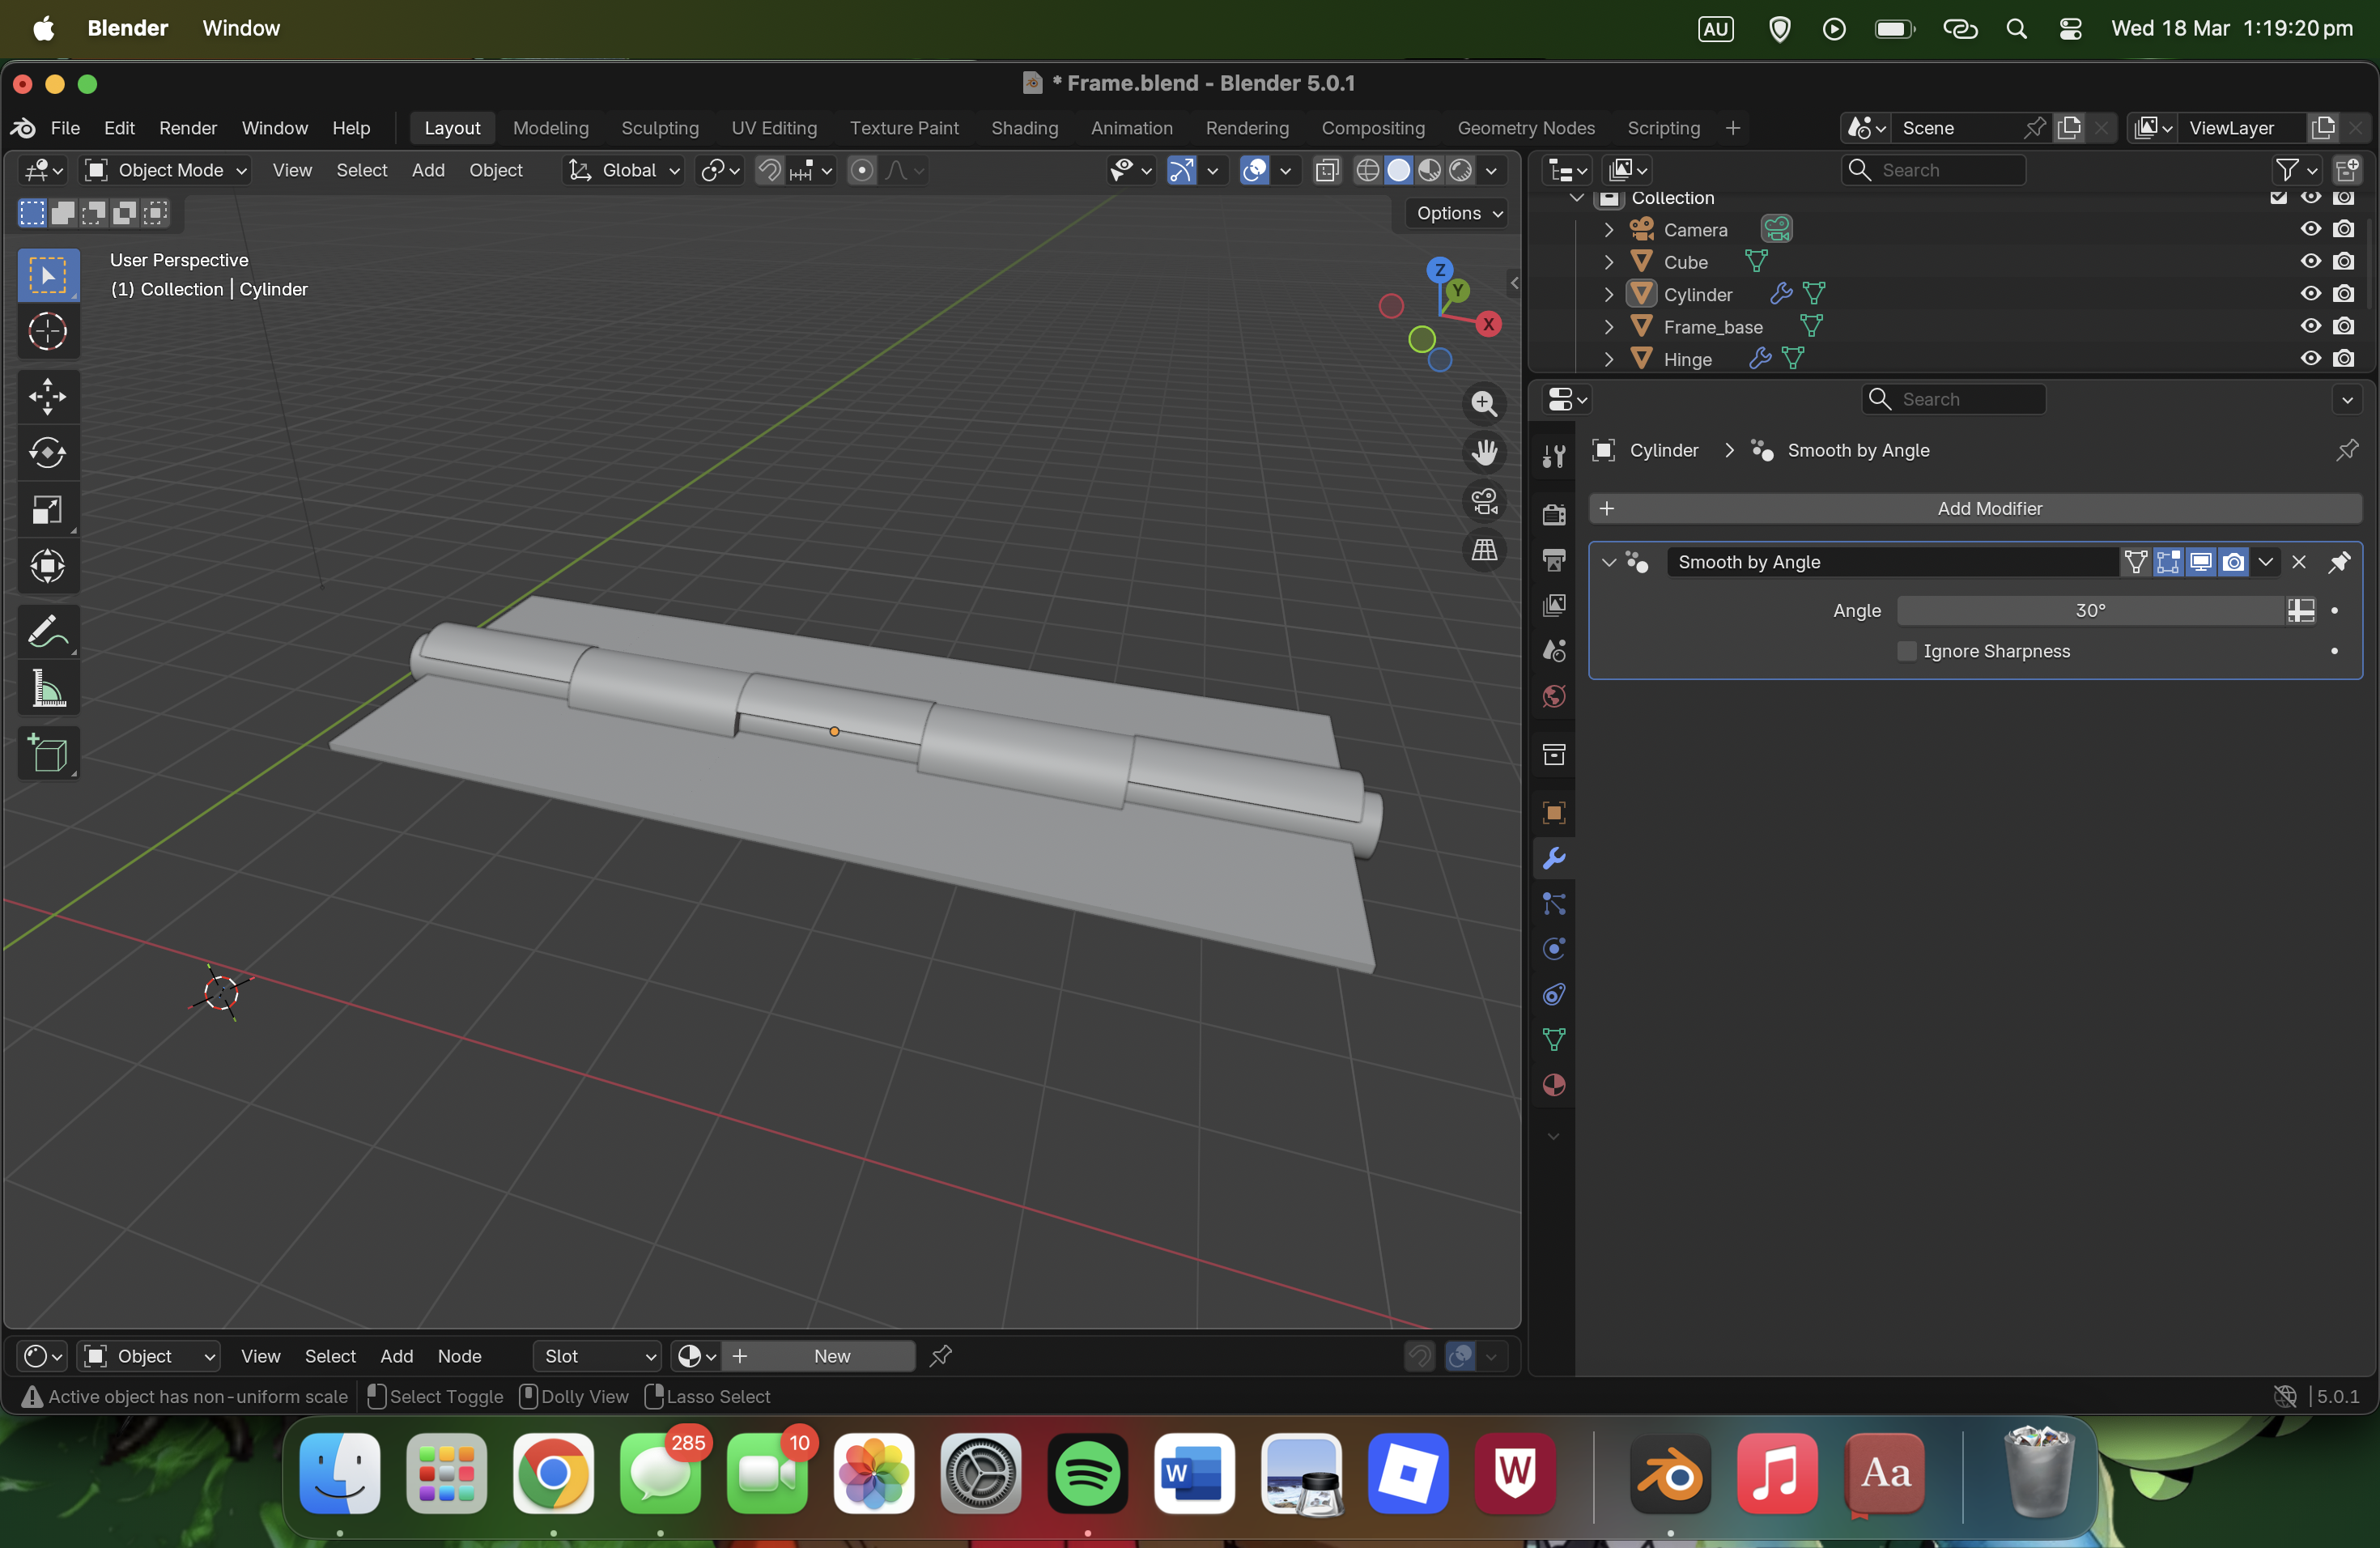This screenshot has width=2380, height=1548.
Task: Open the Render menu
Action: pyautogui.click(x=187, y=128)
